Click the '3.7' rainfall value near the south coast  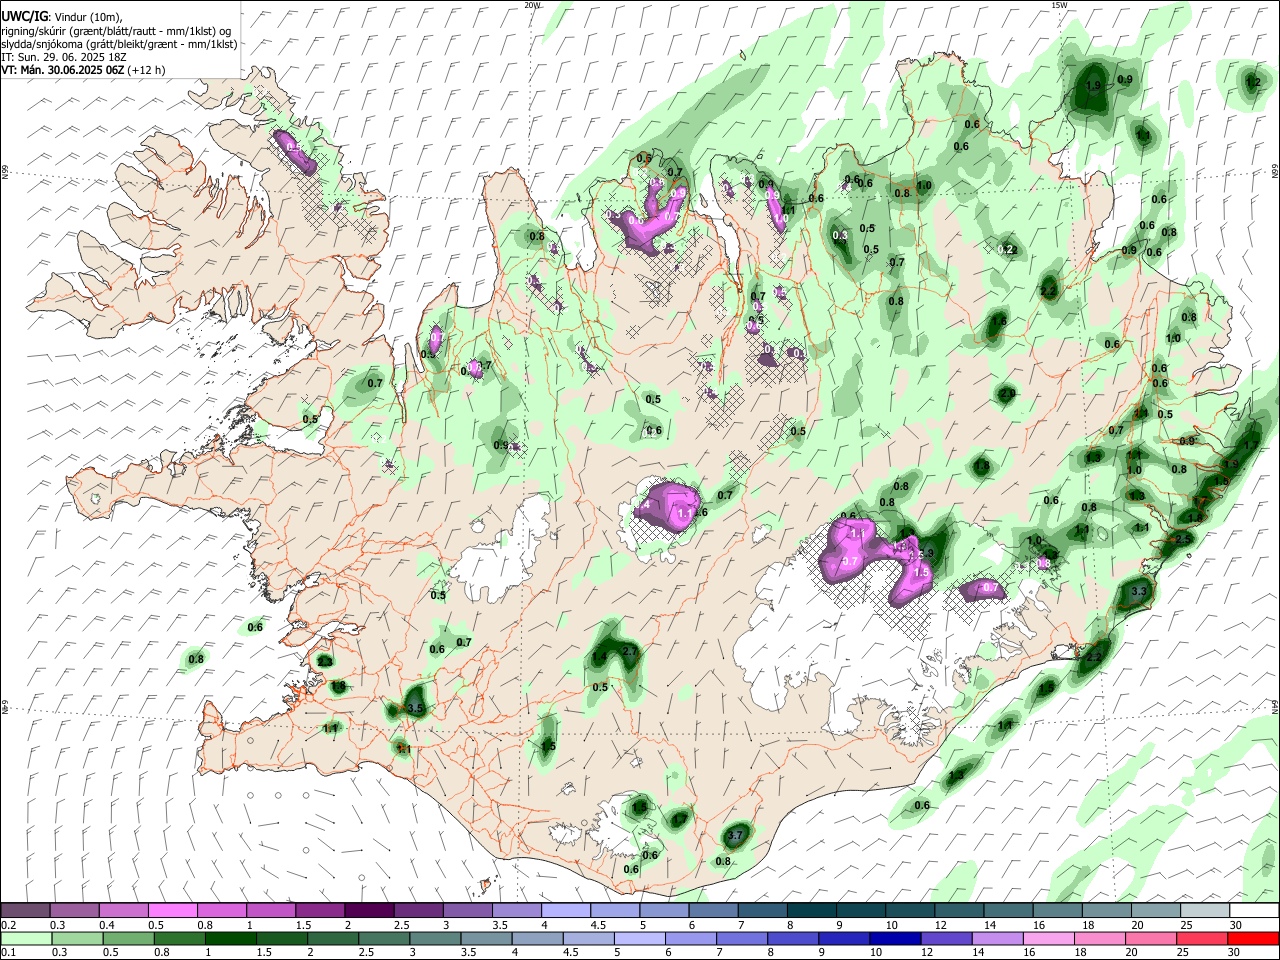(736, 835)
